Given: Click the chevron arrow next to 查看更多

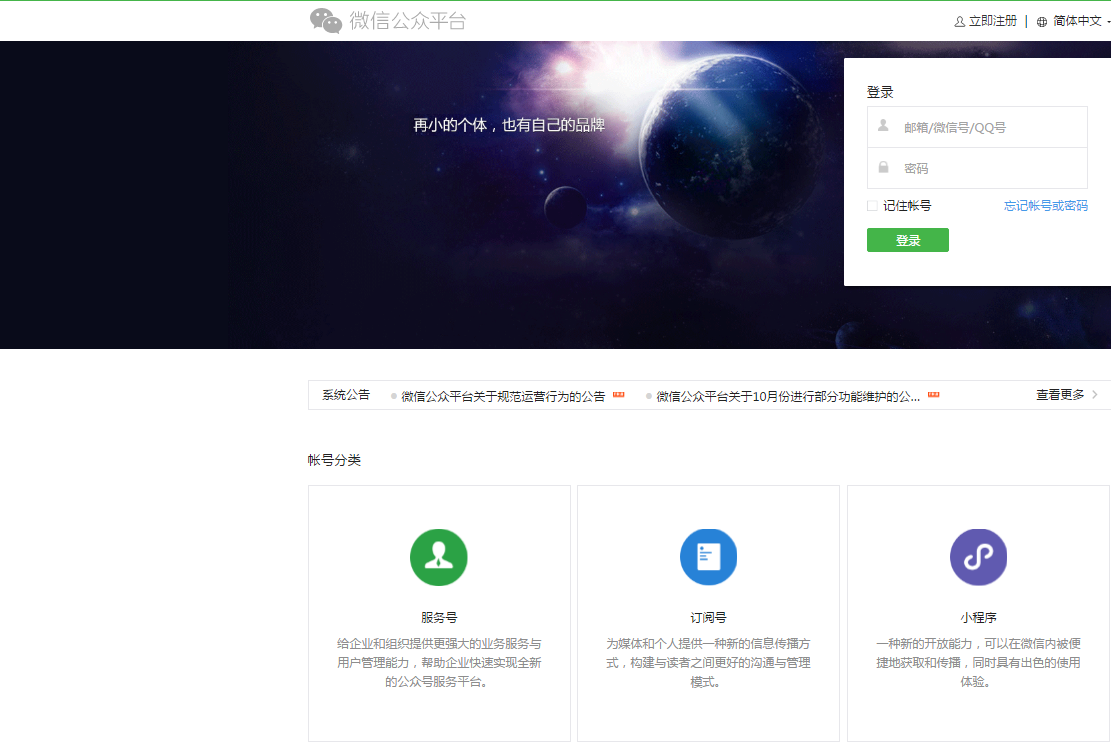Looking at the screenshot, I should [1095, 395].
